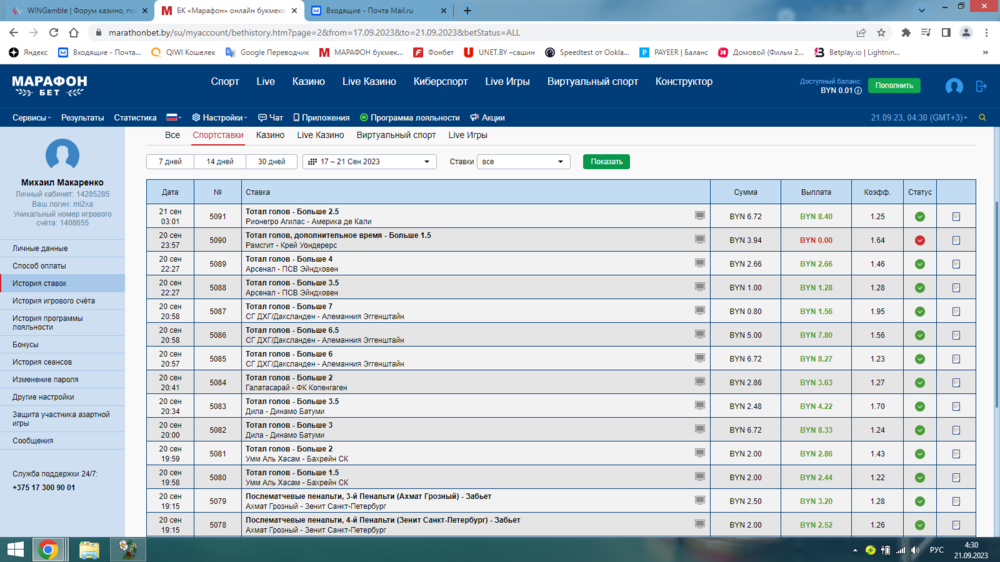Select the 30 дней period filter
This screenshot has width=1000, height=562.
pos(271,161)
